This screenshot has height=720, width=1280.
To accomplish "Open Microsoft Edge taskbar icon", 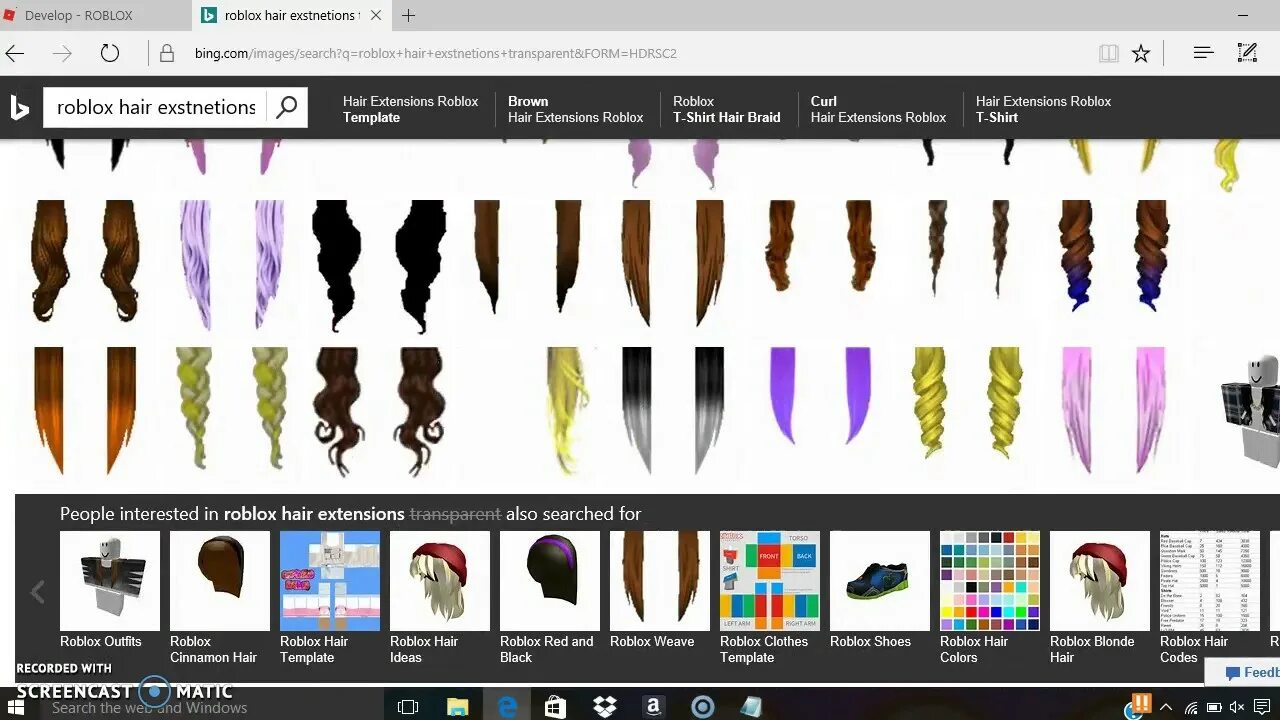I will click(507, 706).
